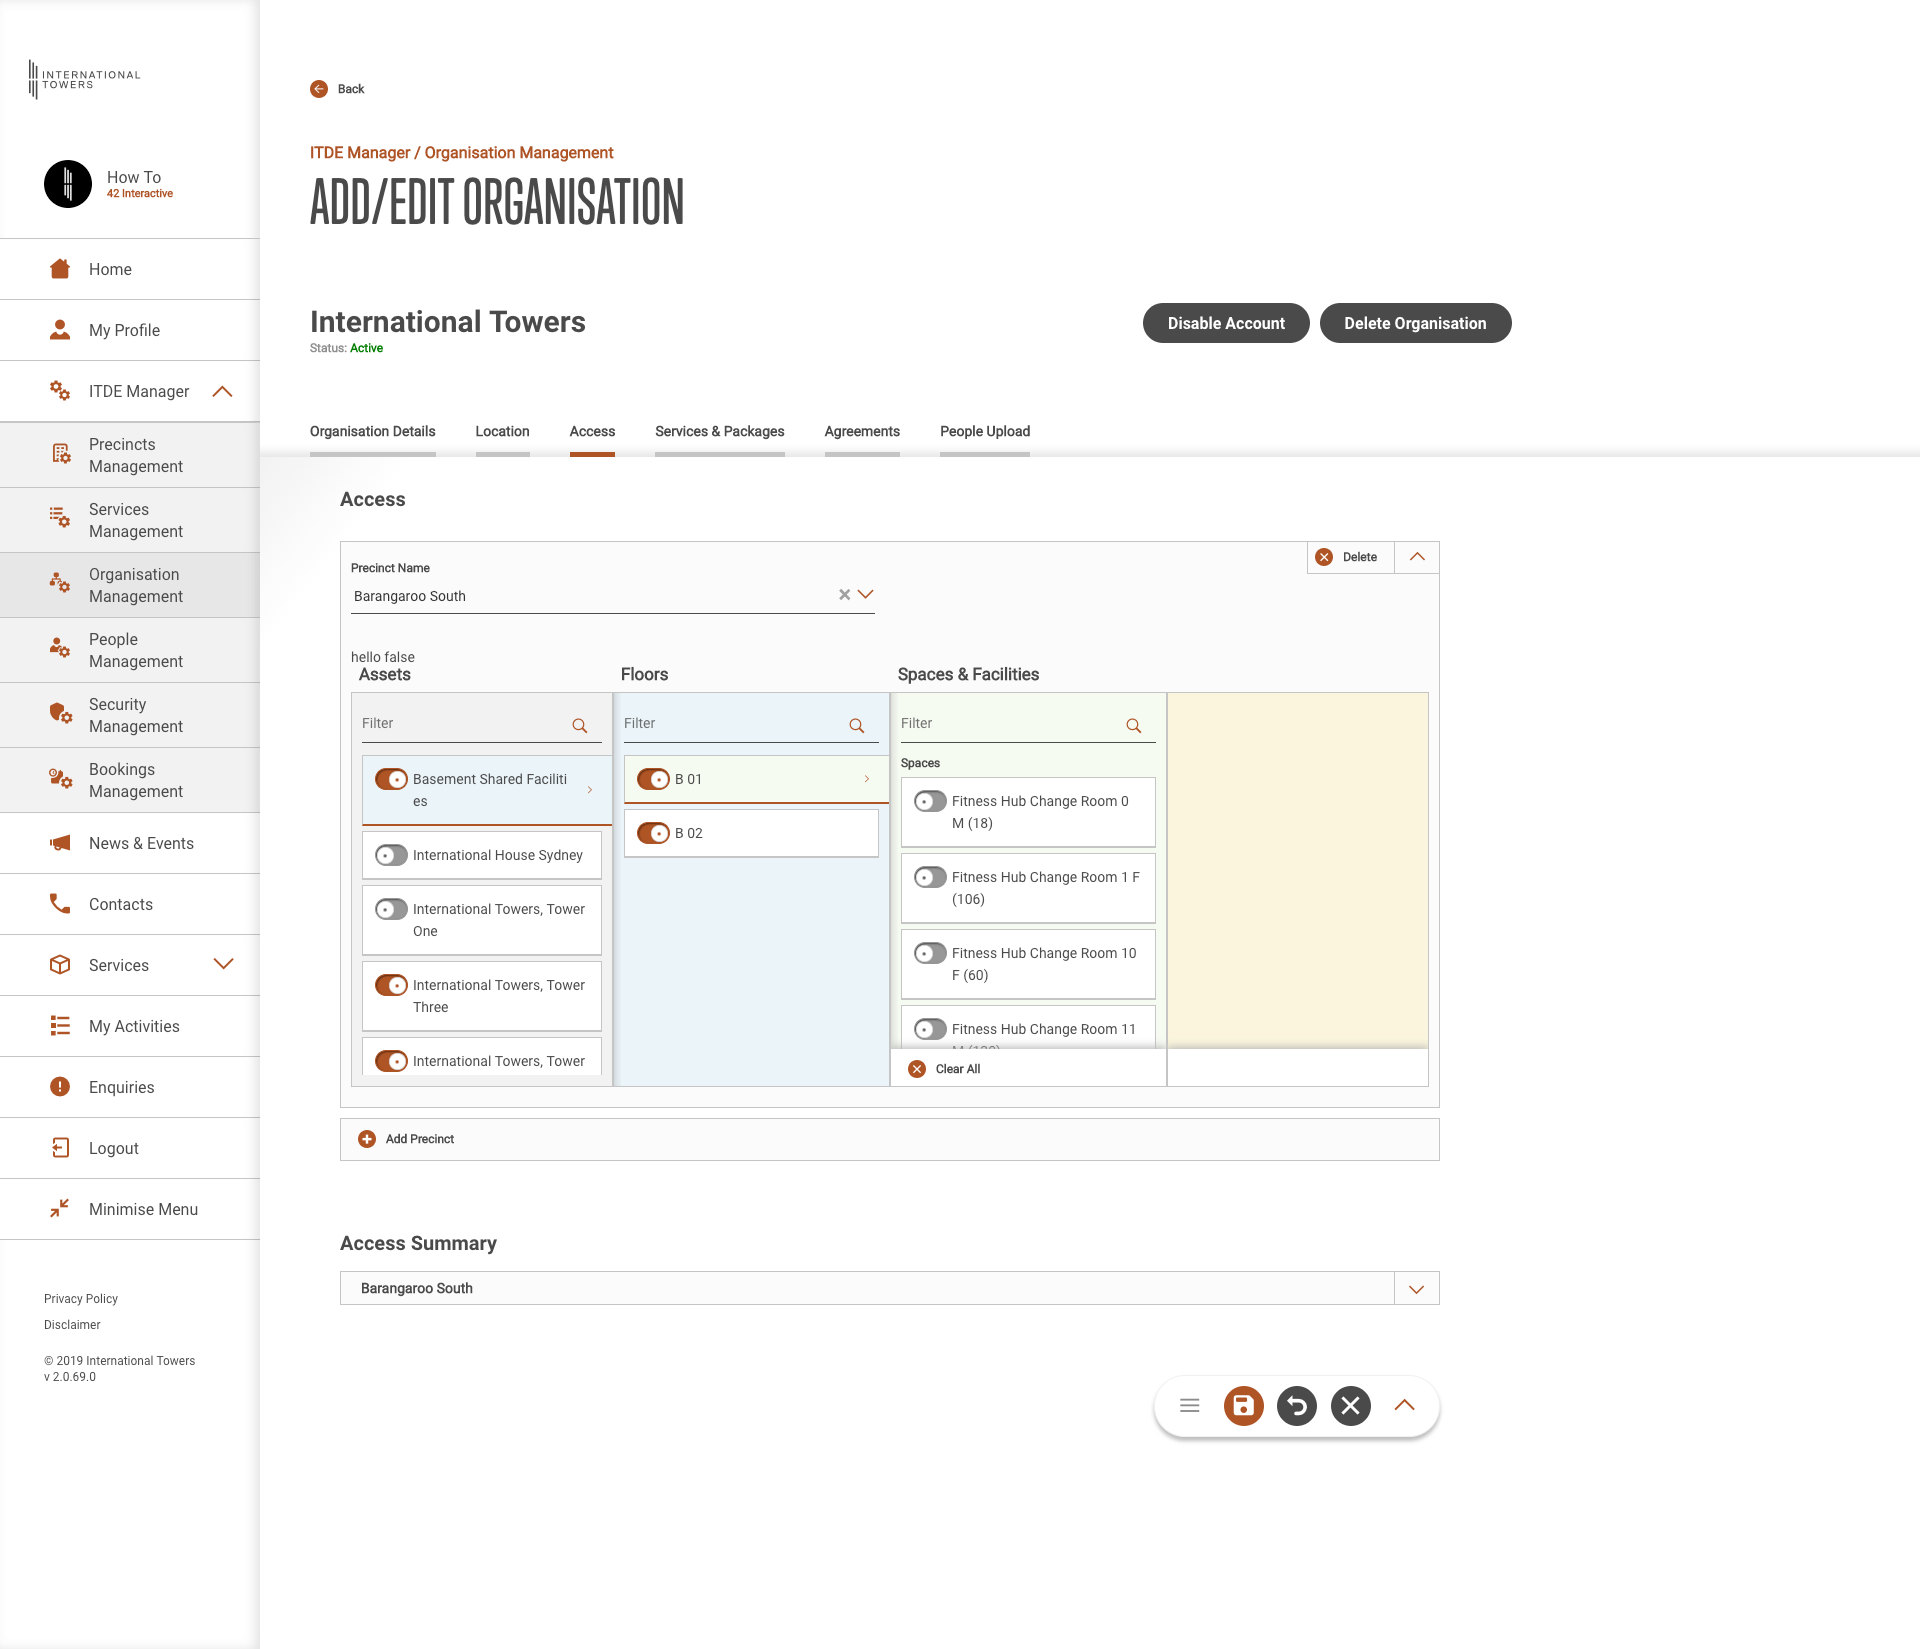
Task: Click the Organisation Management icon
Action: pos(60,583)
